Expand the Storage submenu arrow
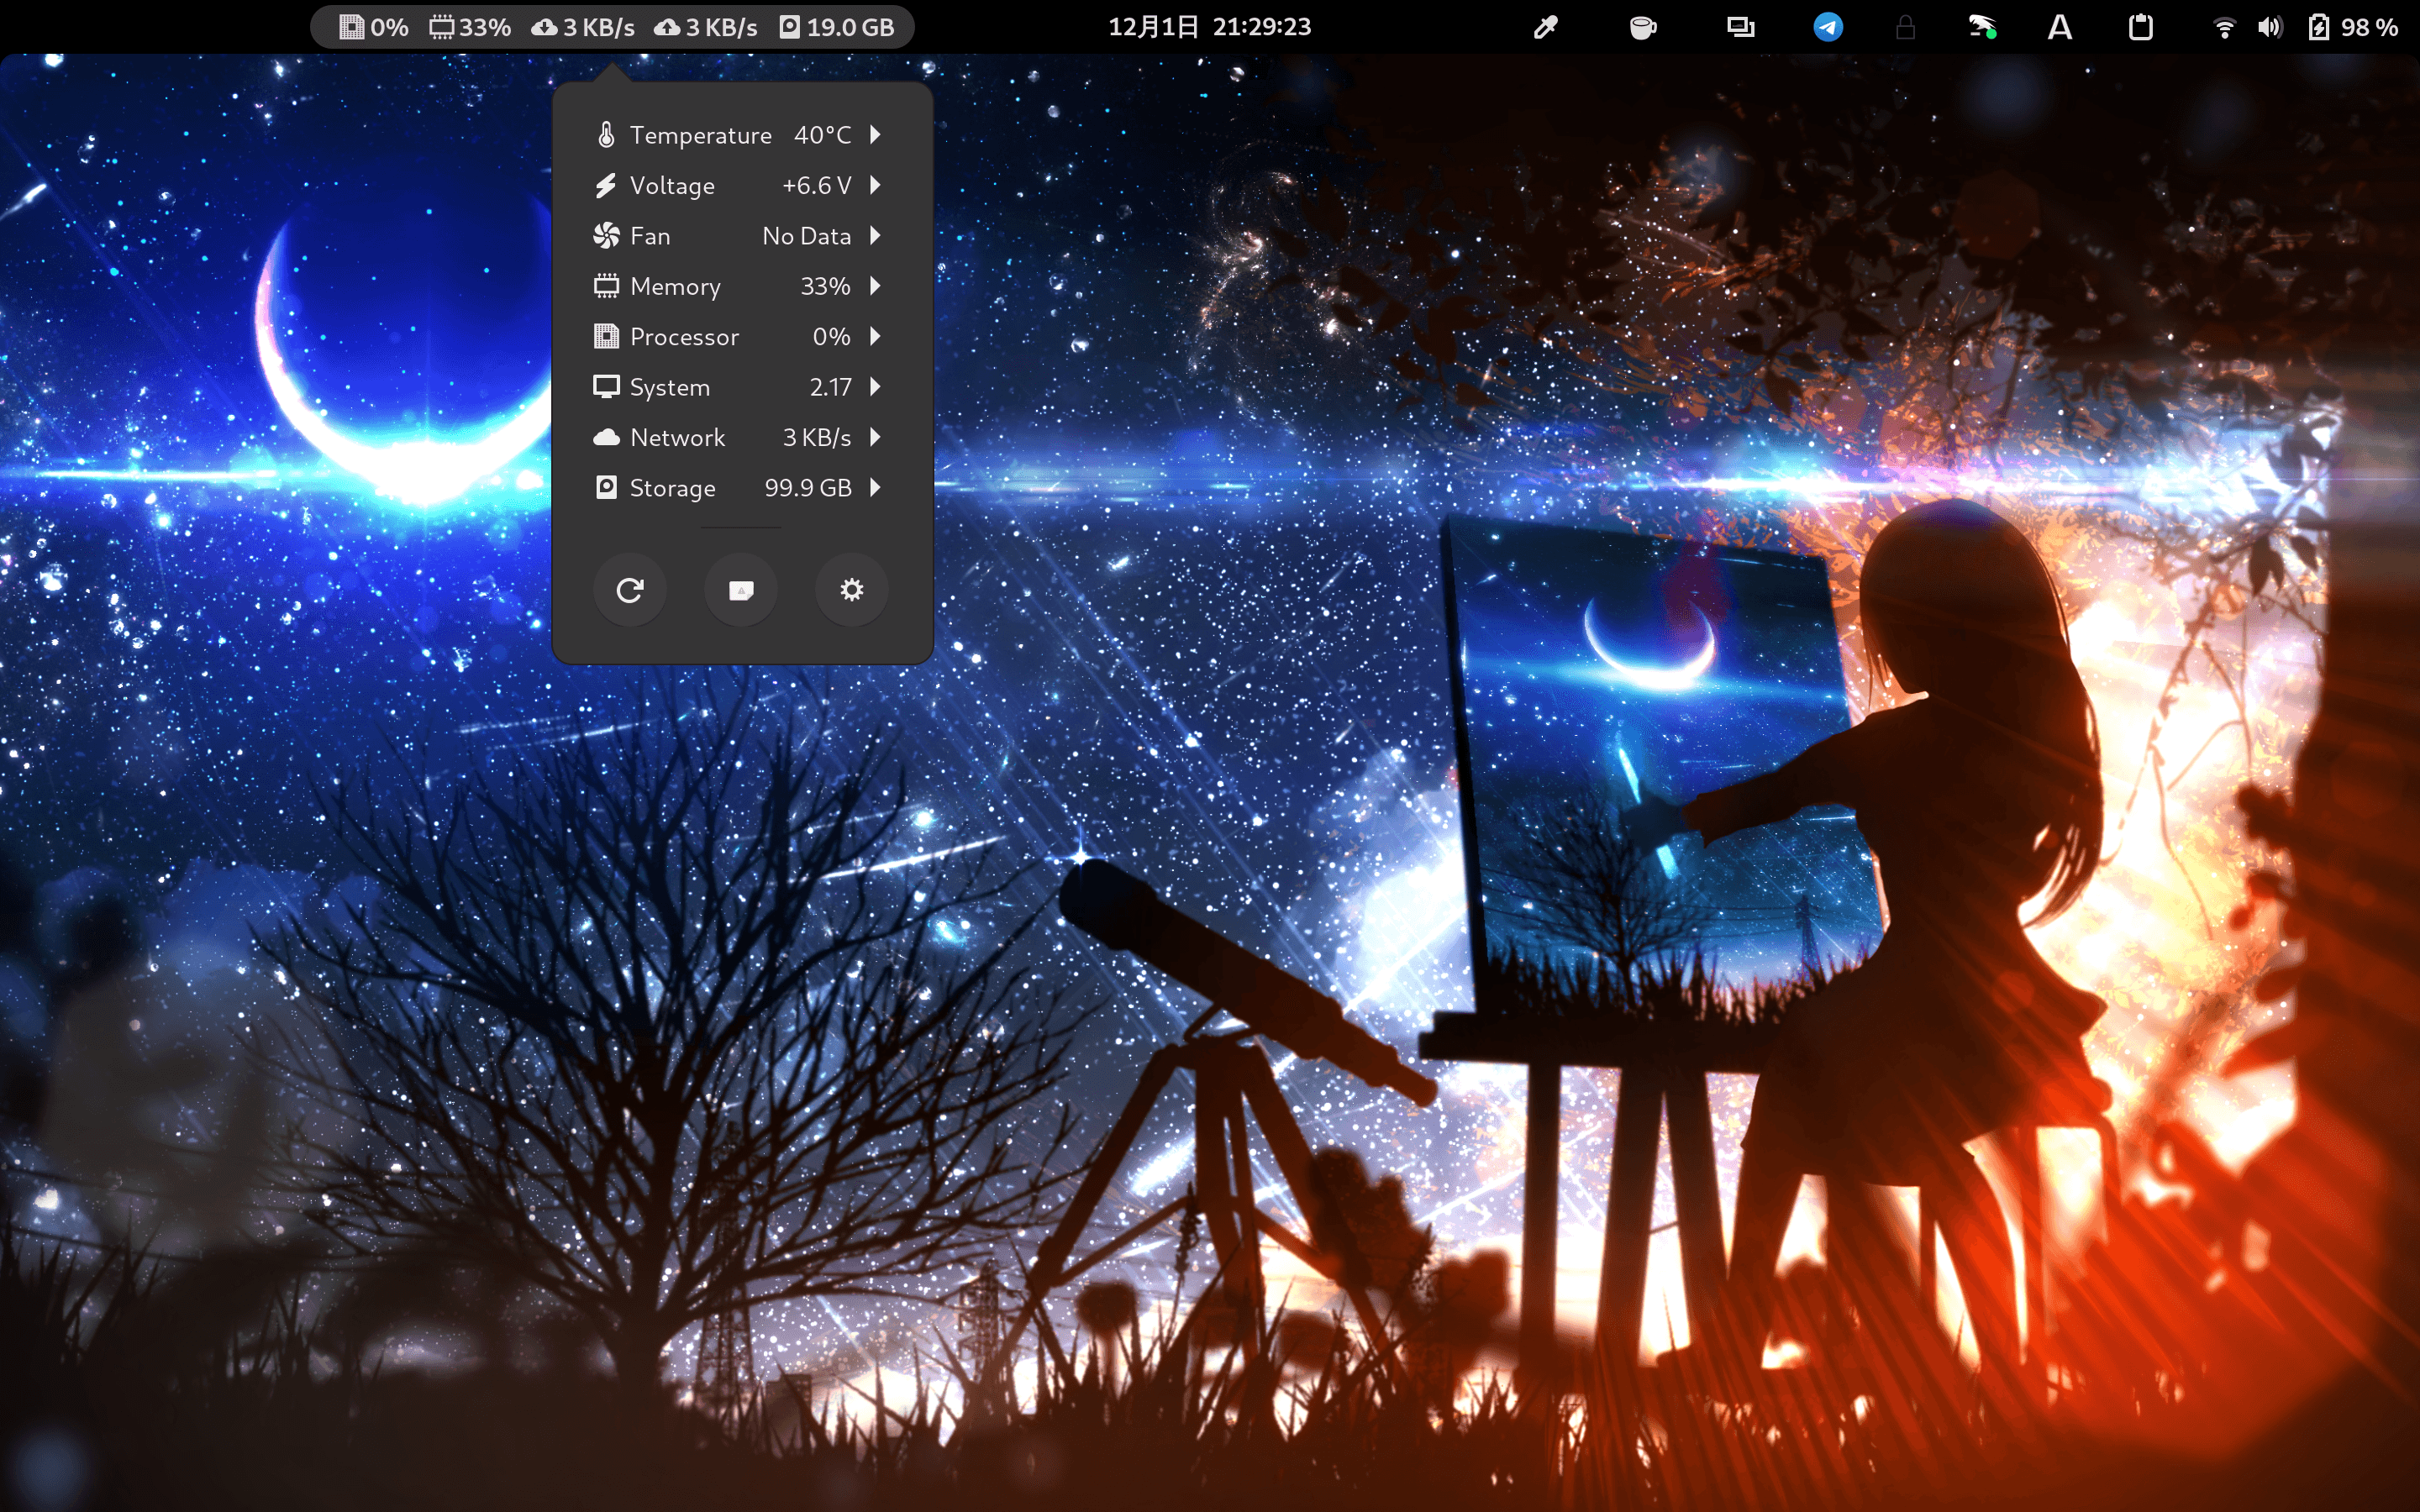 pyautogui.click(x=875, y=487)
